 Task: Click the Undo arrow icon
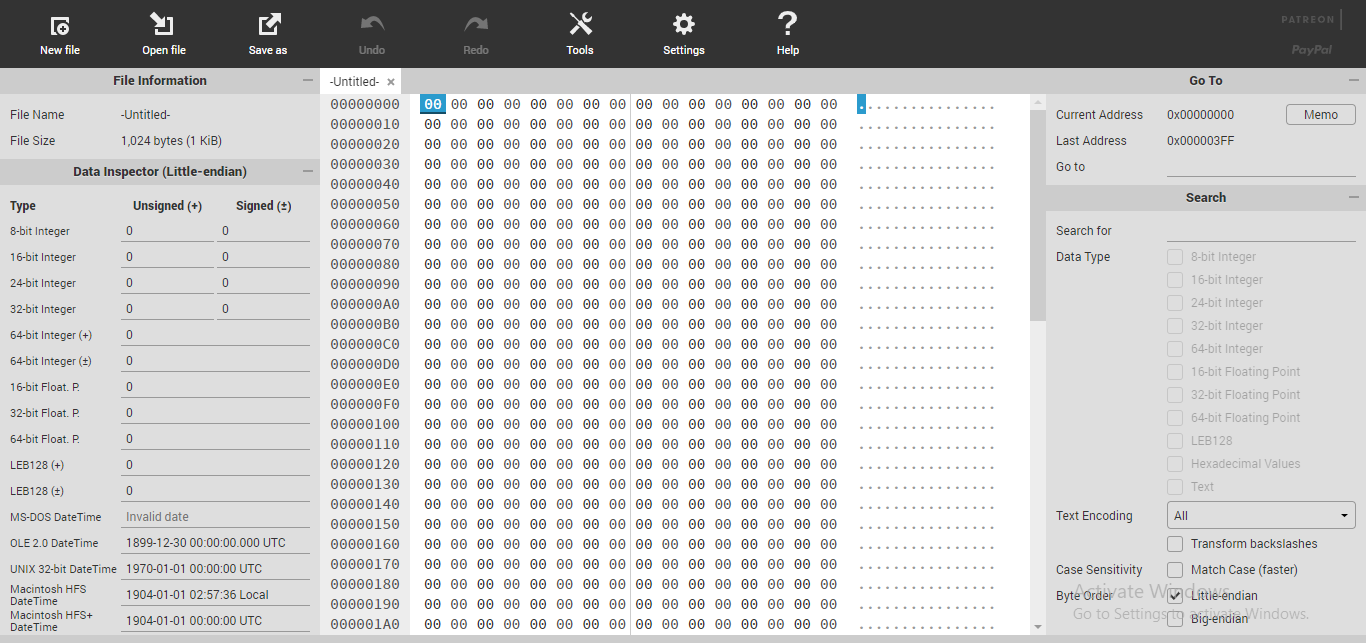[372, 24]
